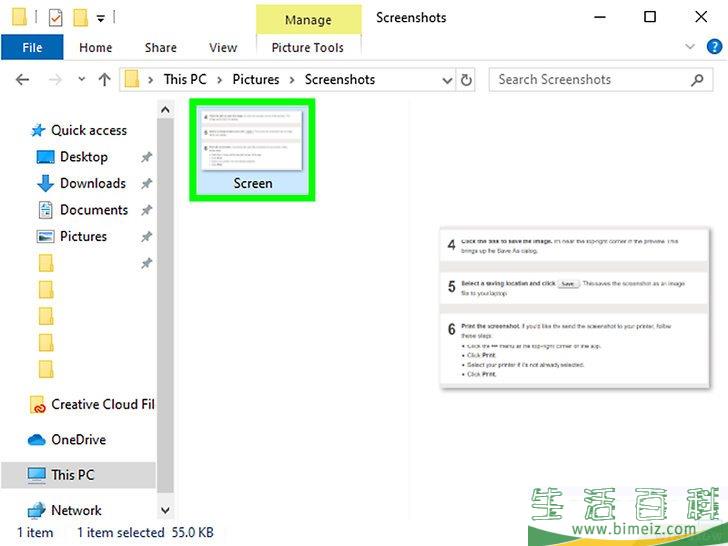Click the search magnifier icon
728x546 pixels.
(697, 80)
